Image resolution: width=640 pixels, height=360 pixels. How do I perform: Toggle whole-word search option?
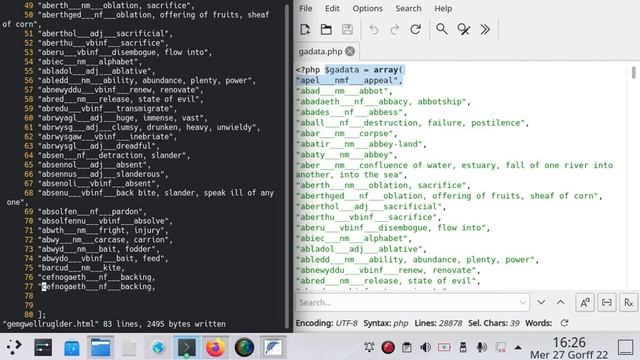(607, 302)
